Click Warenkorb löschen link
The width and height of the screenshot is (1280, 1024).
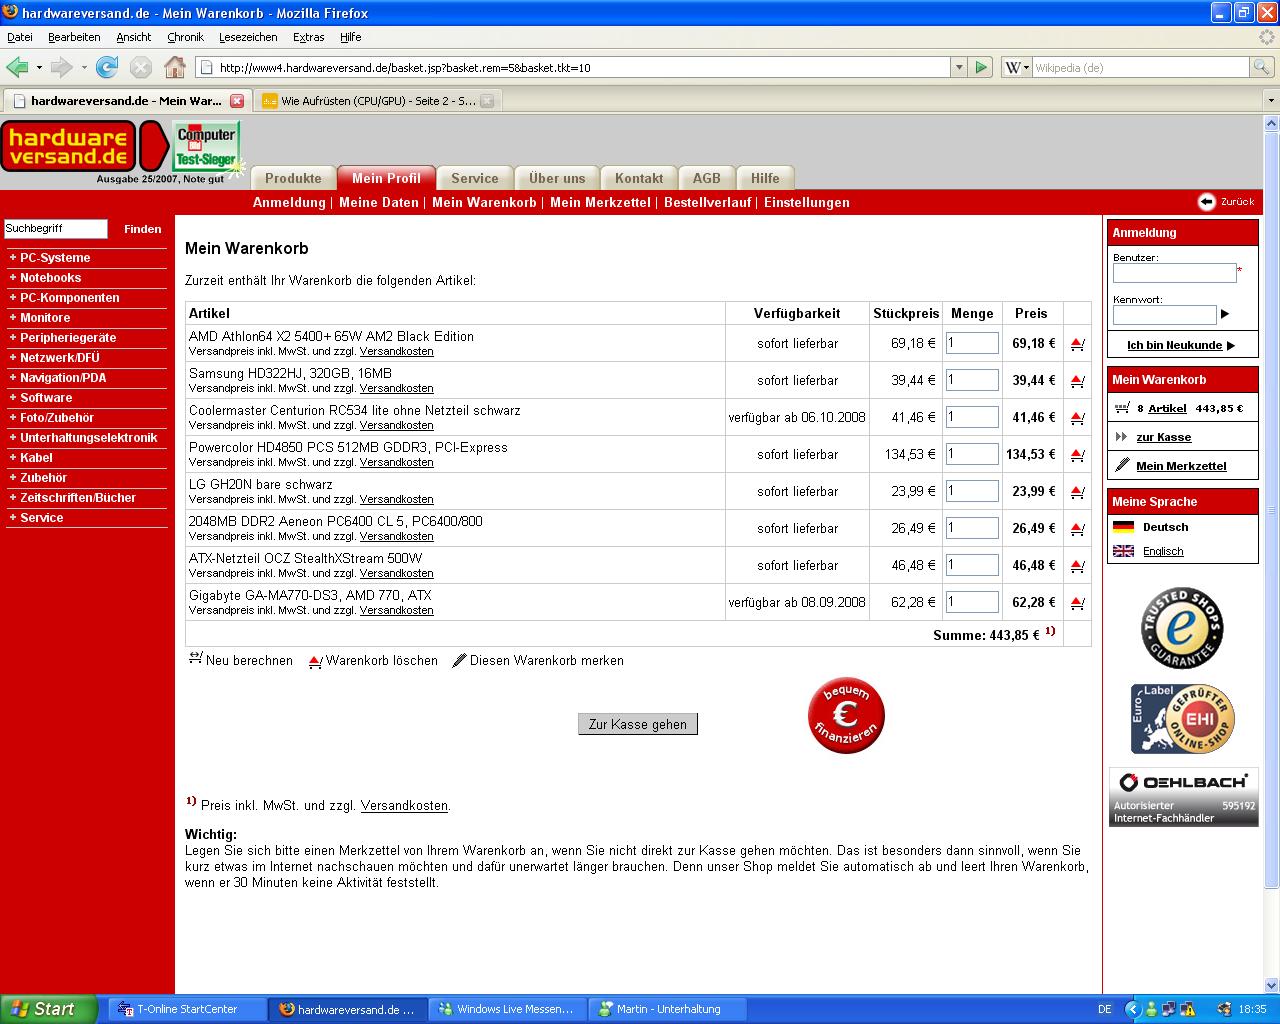tap(373, 660)
